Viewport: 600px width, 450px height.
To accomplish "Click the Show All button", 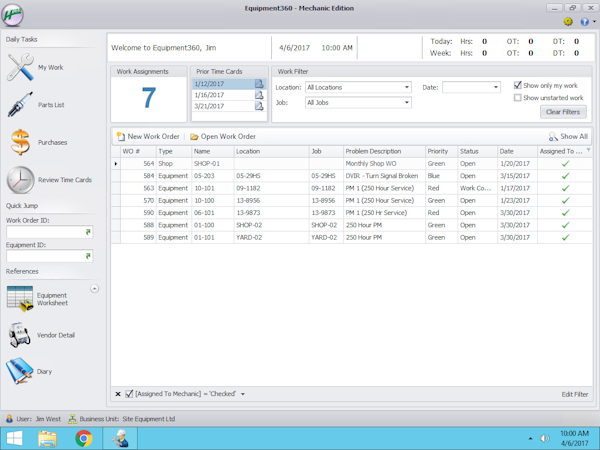I will pos(568,137).
